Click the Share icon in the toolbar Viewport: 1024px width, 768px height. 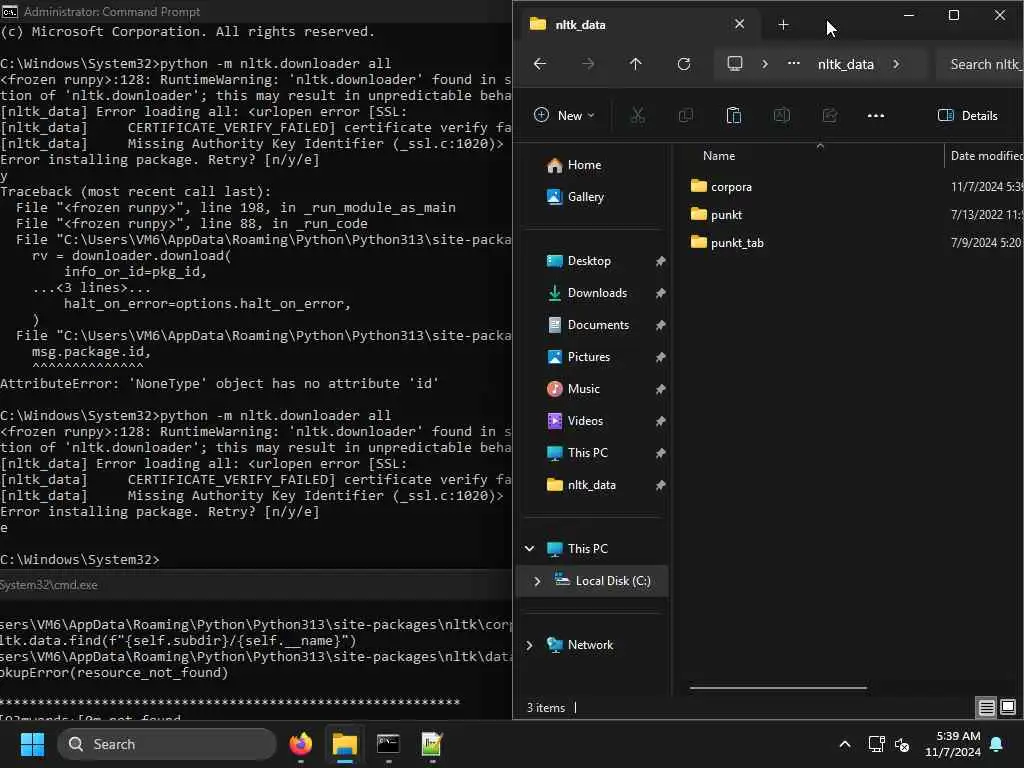pyautogui.click(x=829, y=116)
